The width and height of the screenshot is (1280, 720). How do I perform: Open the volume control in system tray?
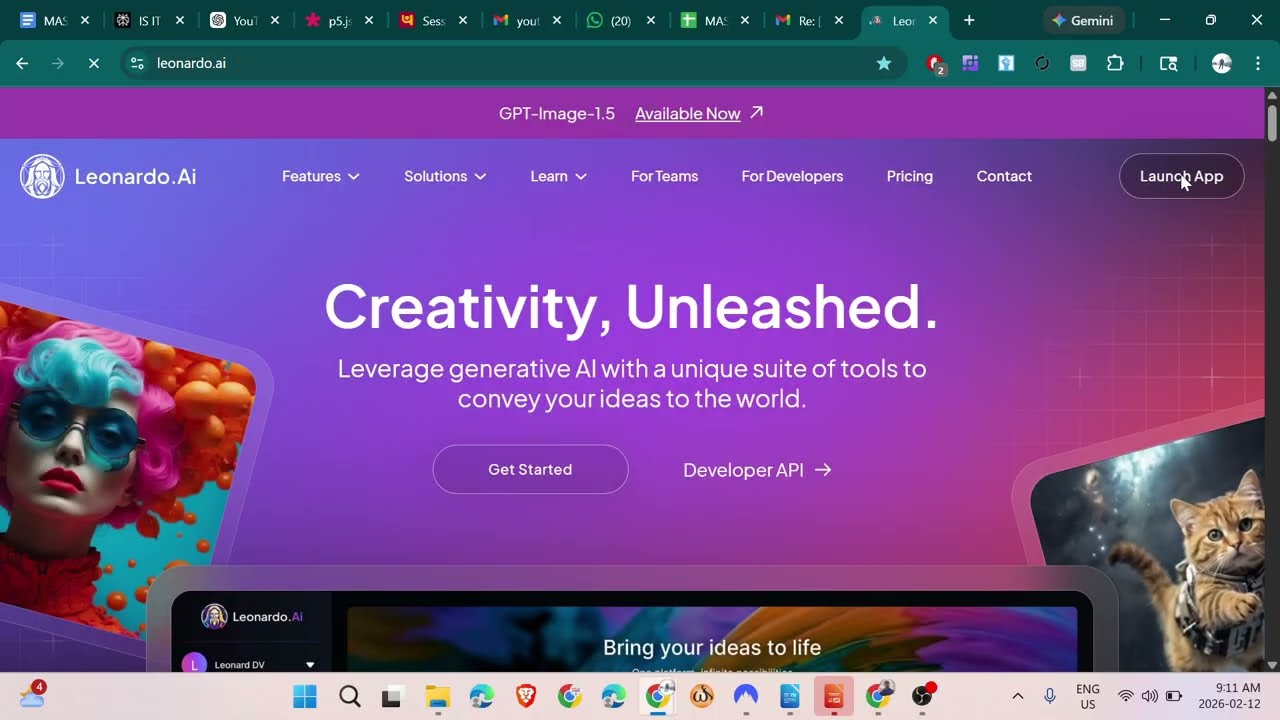(x=1149, y=696)
